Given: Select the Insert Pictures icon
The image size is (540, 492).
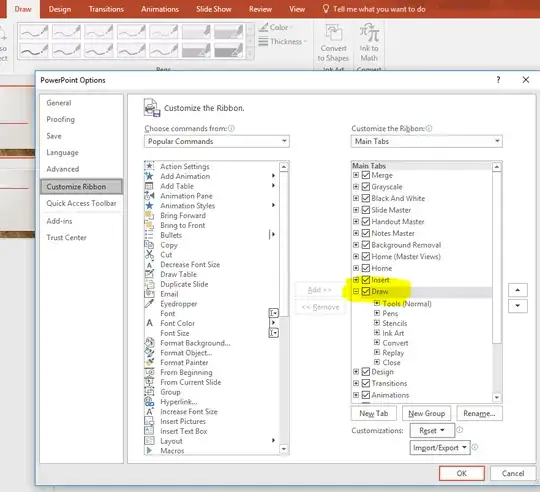Looking at the screenshot, I should pos(149,421).
